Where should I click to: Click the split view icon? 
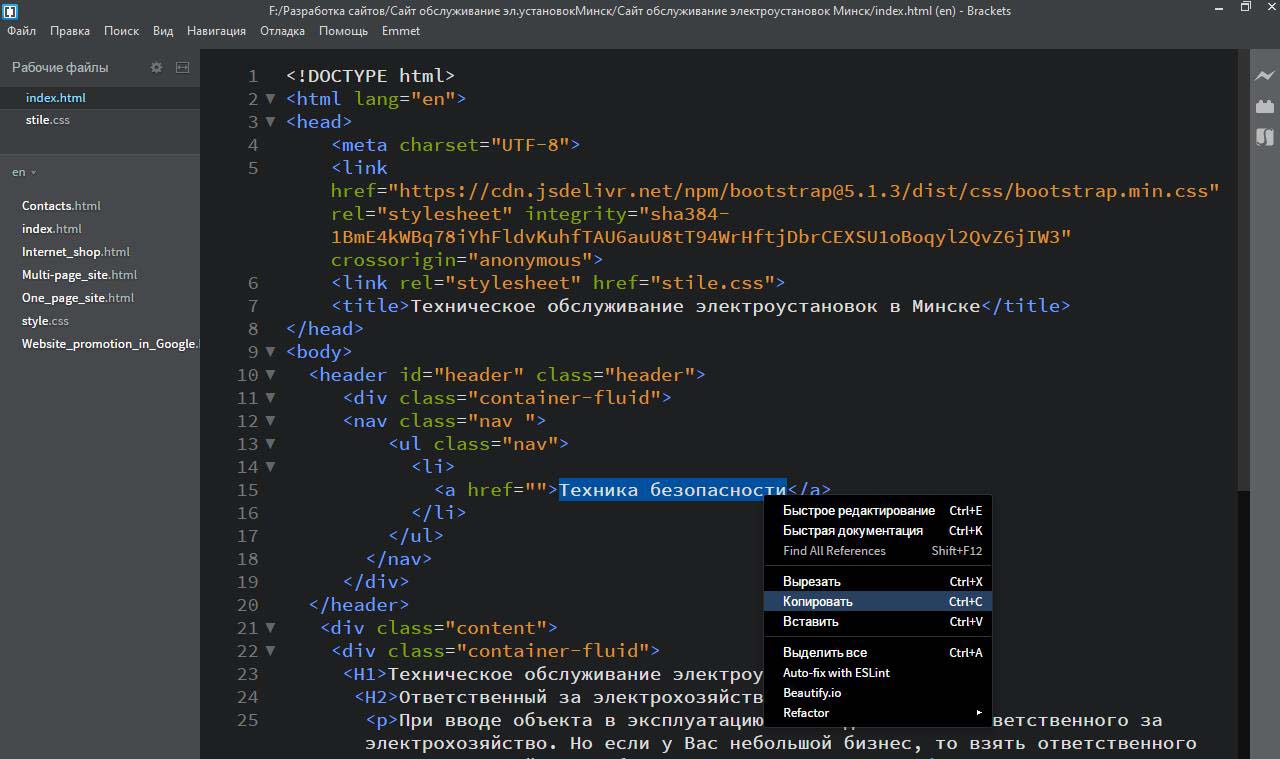(x=182, y=67)
